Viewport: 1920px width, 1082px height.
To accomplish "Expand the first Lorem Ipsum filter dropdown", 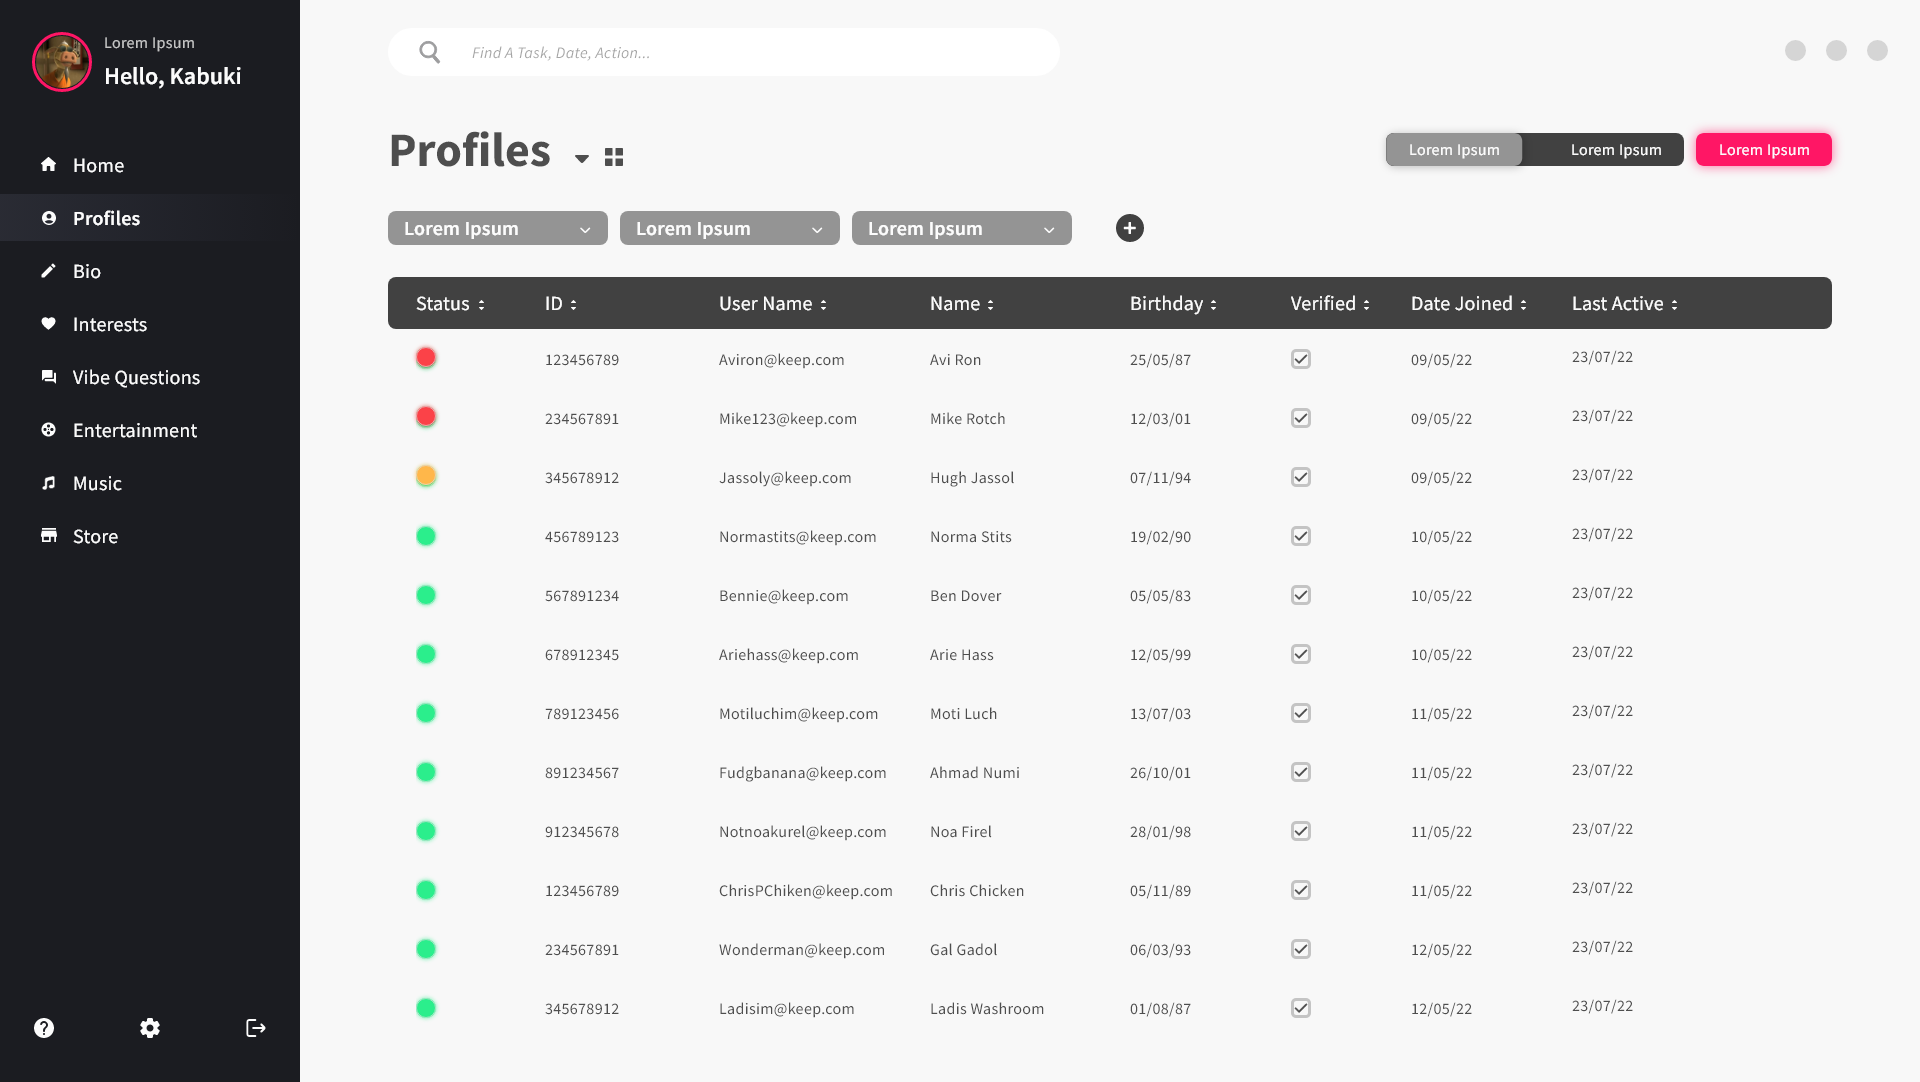I will tap(497, 228).
